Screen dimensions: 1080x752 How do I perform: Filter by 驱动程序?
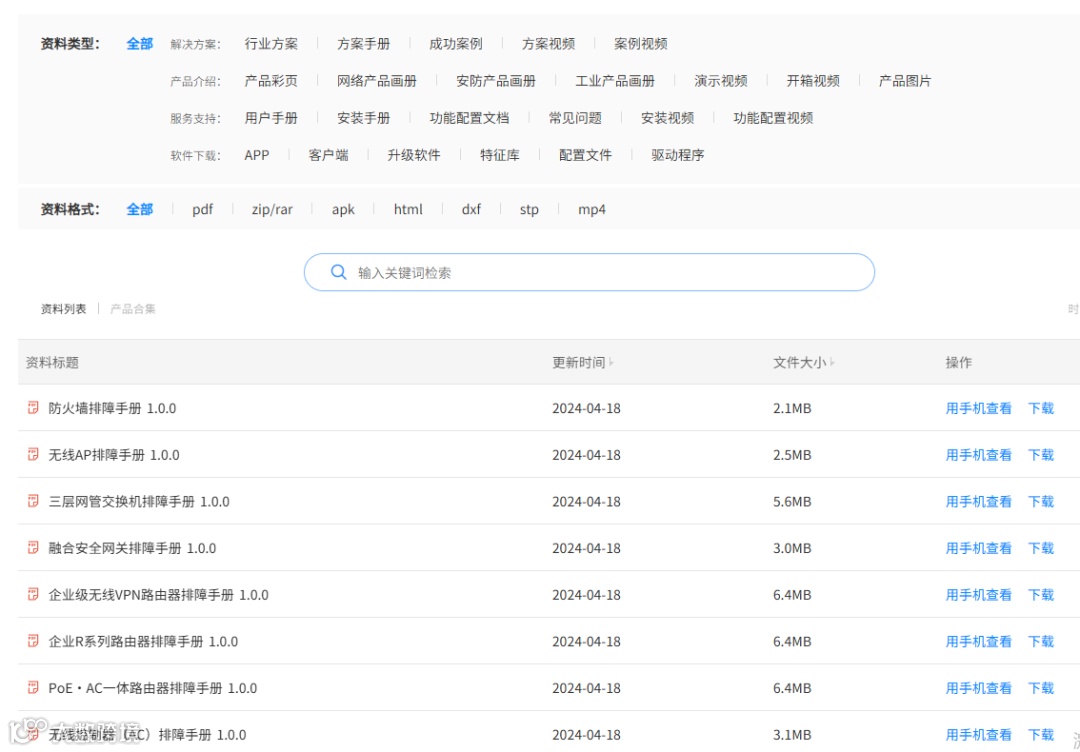click(678, 155)
